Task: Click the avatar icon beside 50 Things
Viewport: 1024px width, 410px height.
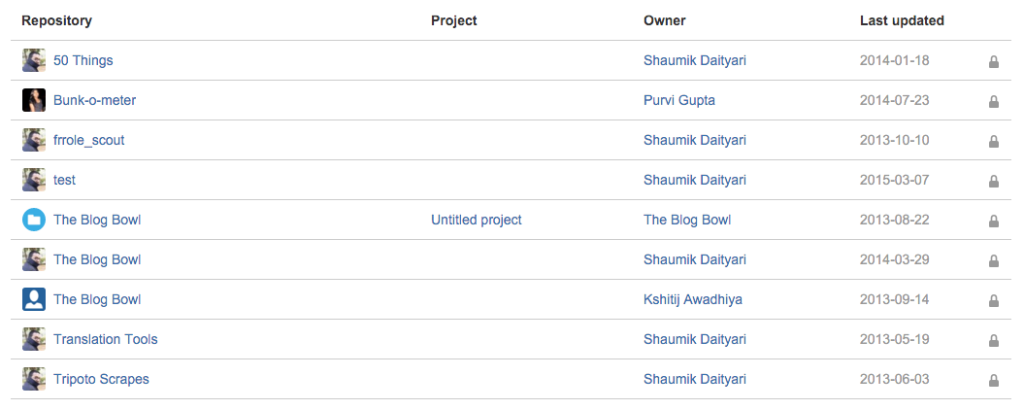Action: coord(34,60)
